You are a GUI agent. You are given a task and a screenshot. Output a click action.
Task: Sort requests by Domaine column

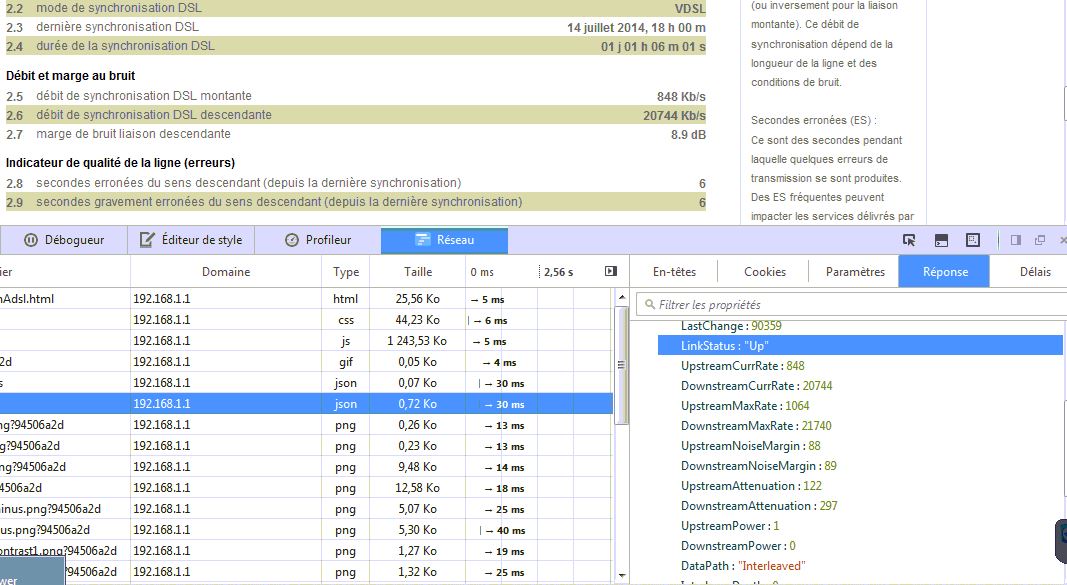(226, 272)
